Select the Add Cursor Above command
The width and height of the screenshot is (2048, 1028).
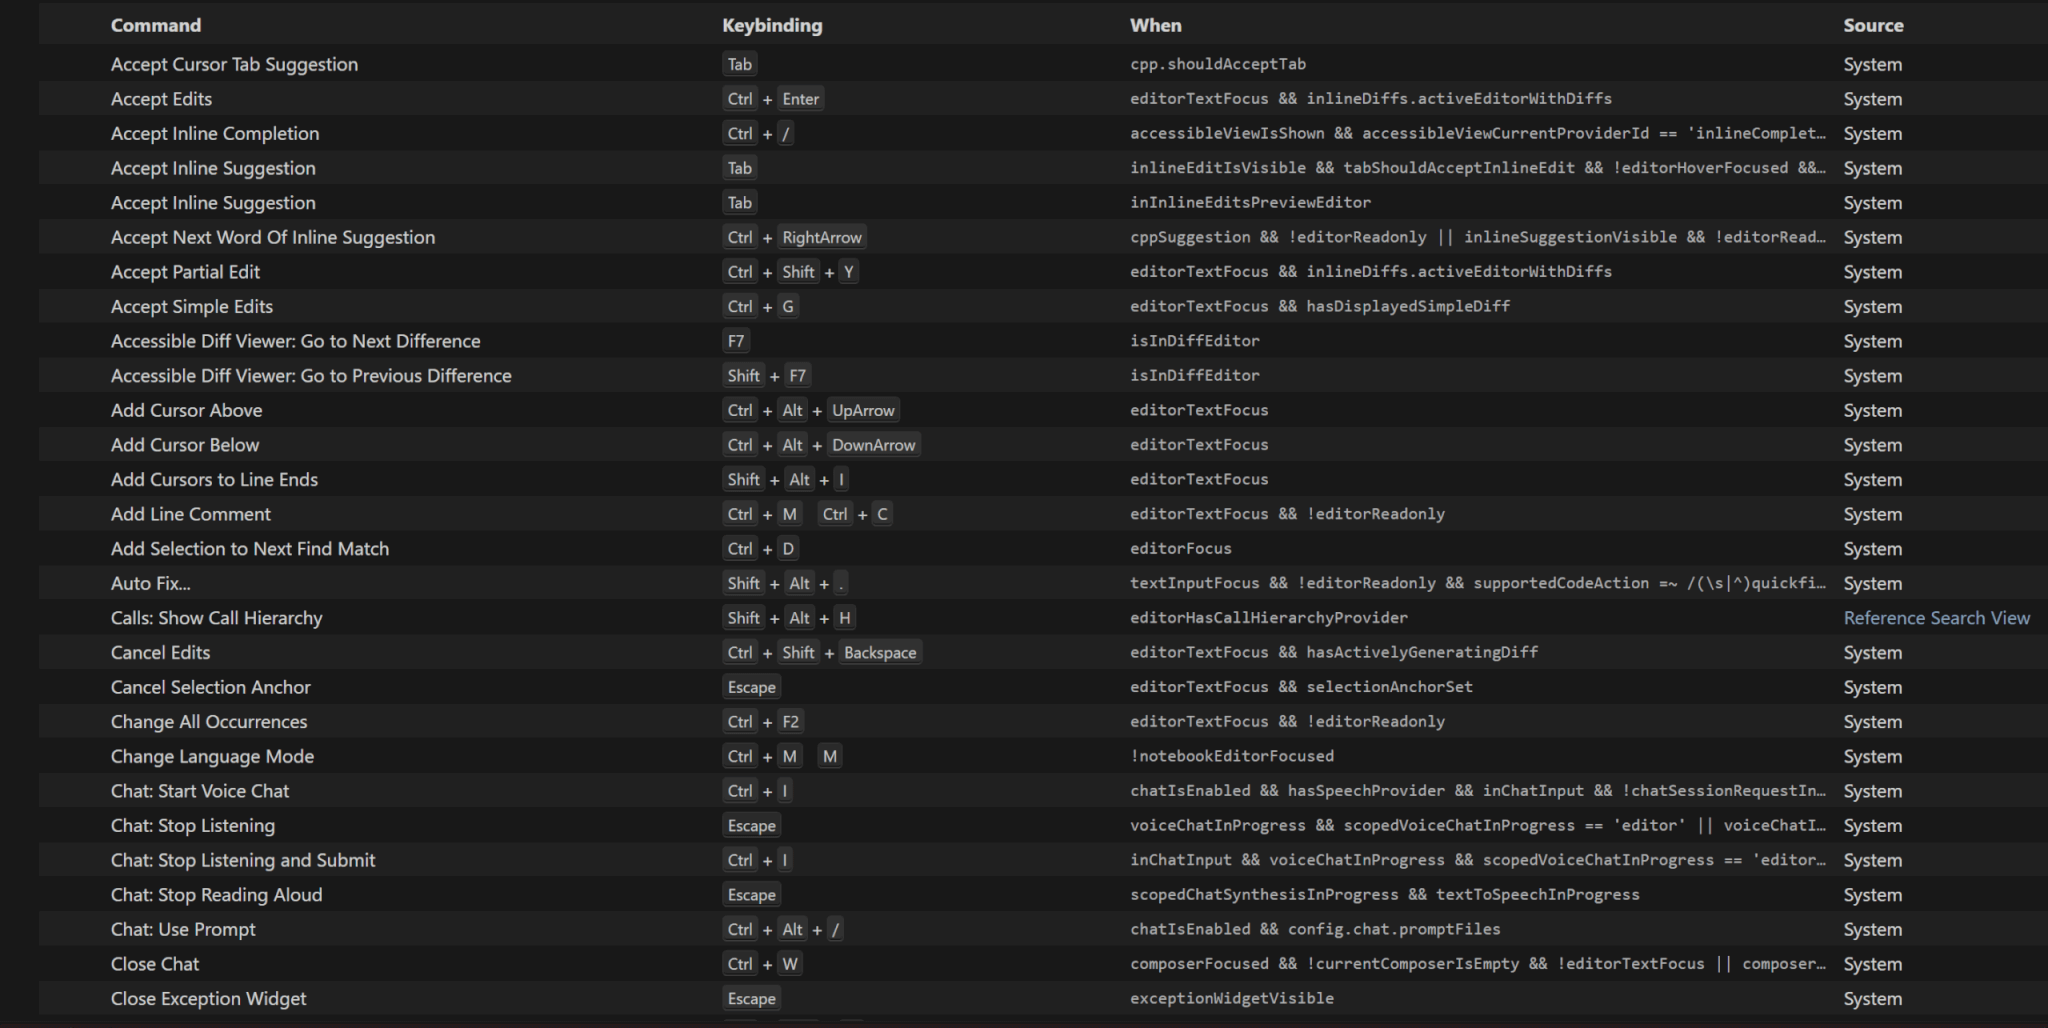click(186, 410)
